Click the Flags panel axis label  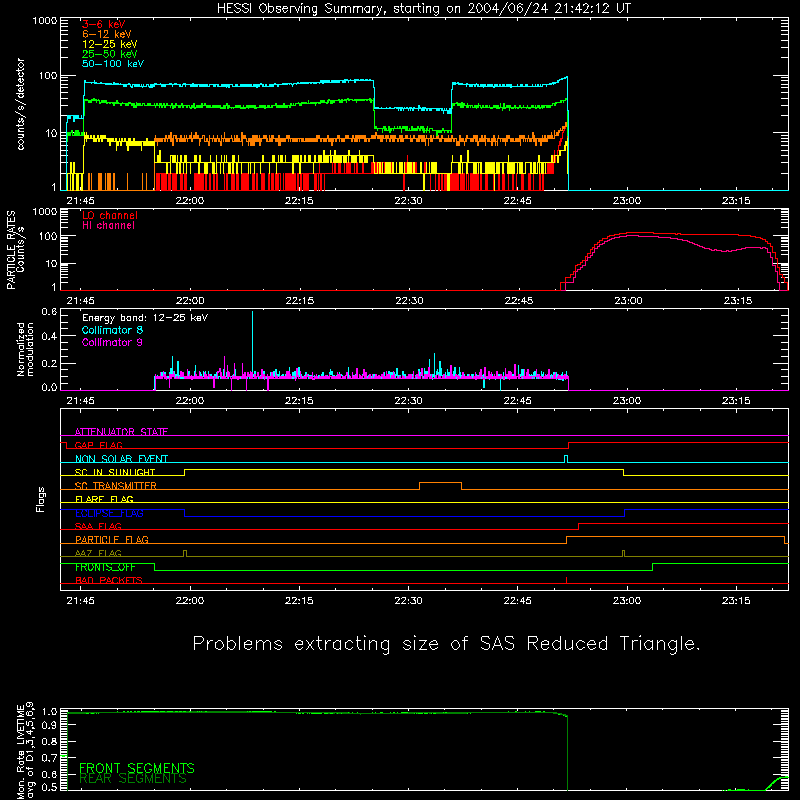pyautogui.click(x=41, y=499)
